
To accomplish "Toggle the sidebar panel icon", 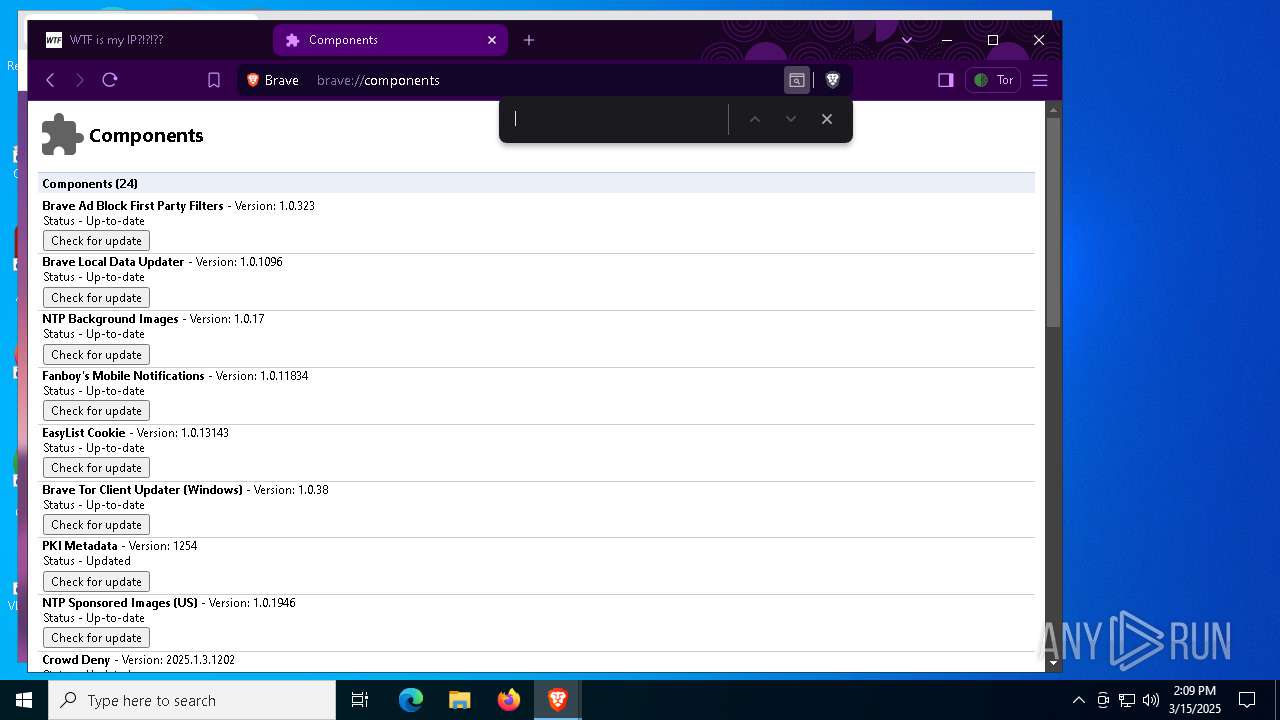I will 946,80.
